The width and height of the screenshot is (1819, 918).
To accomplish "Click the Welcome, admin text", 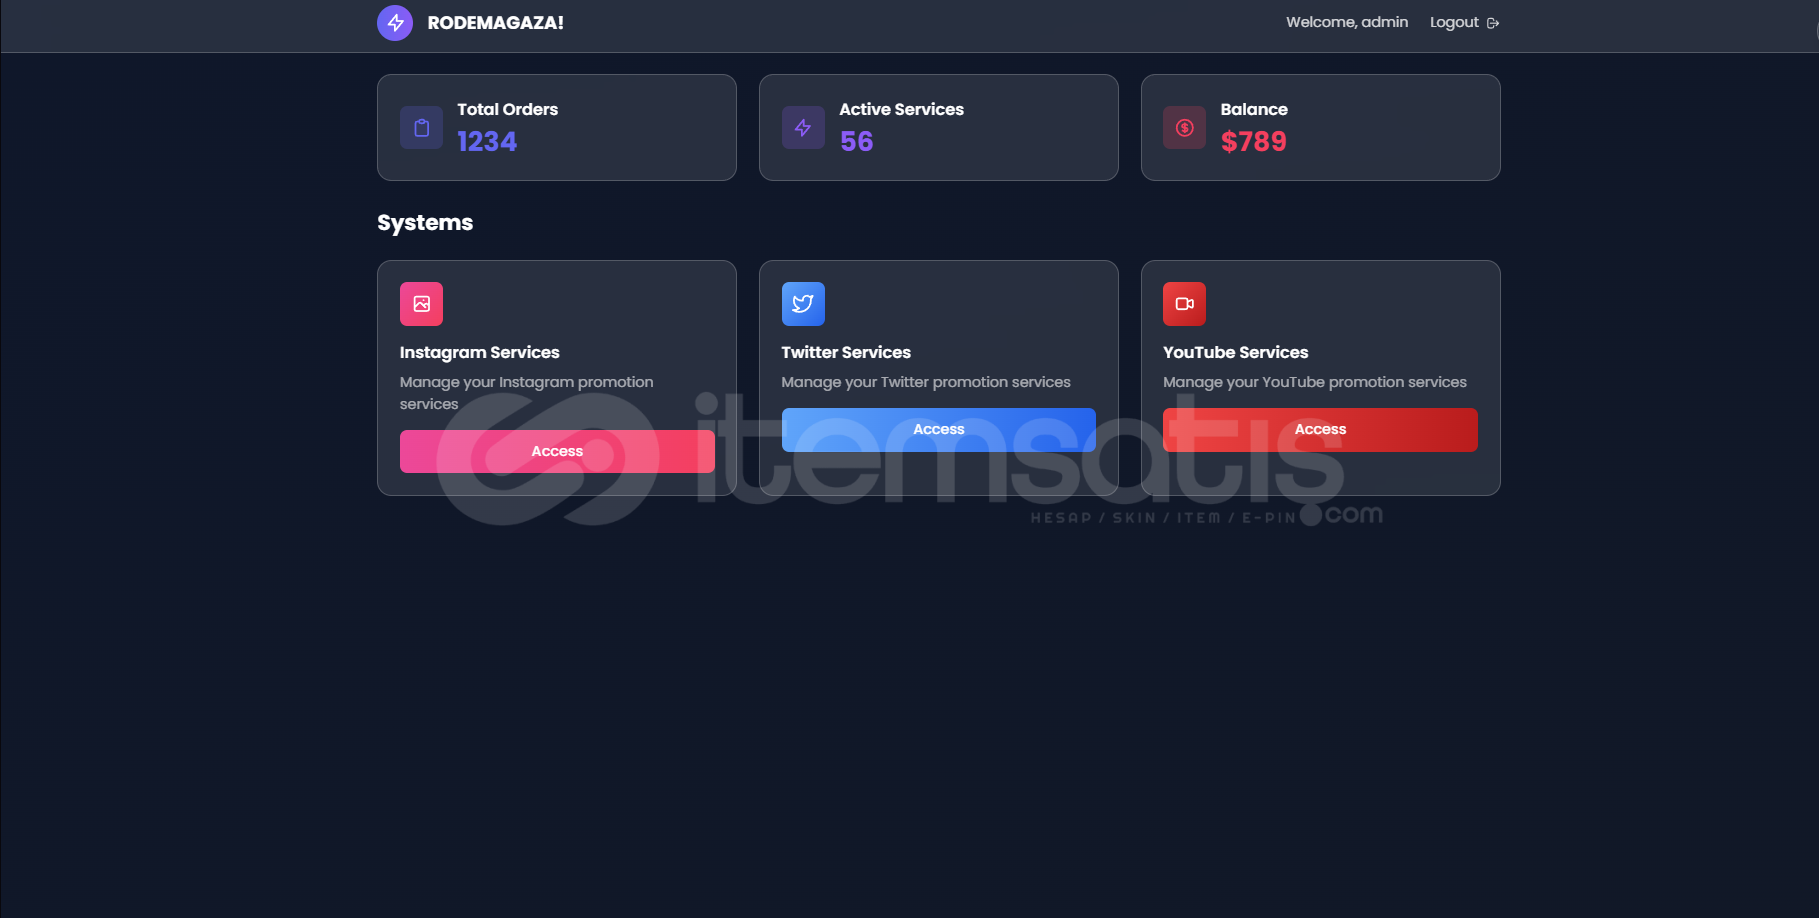I will pos(1347,22).
